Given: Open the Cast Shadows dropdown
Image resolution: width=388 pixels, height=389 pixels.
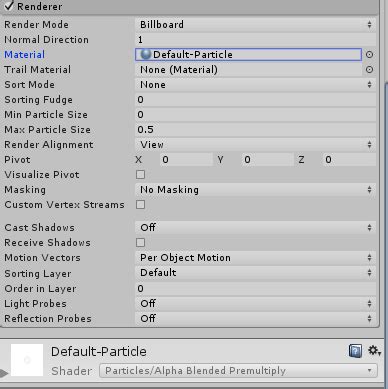Looking at the screenshot, I should point(255,228).
